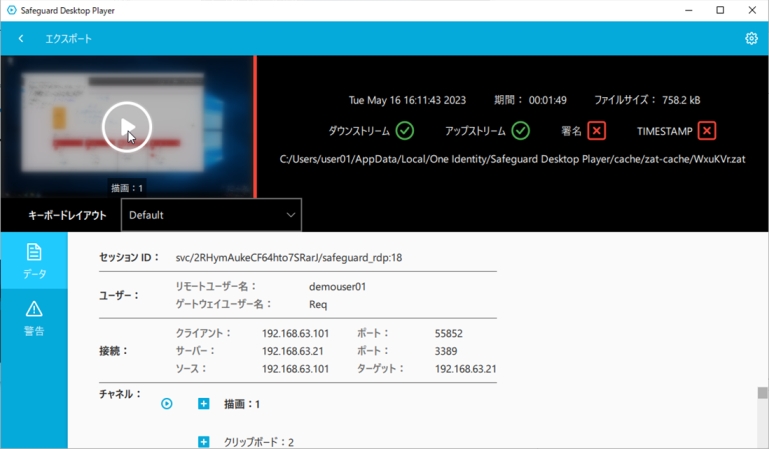Click the TIMESTAMP red cross icon
This screenshot has height=449, width=769.
(x=707, y=131)
